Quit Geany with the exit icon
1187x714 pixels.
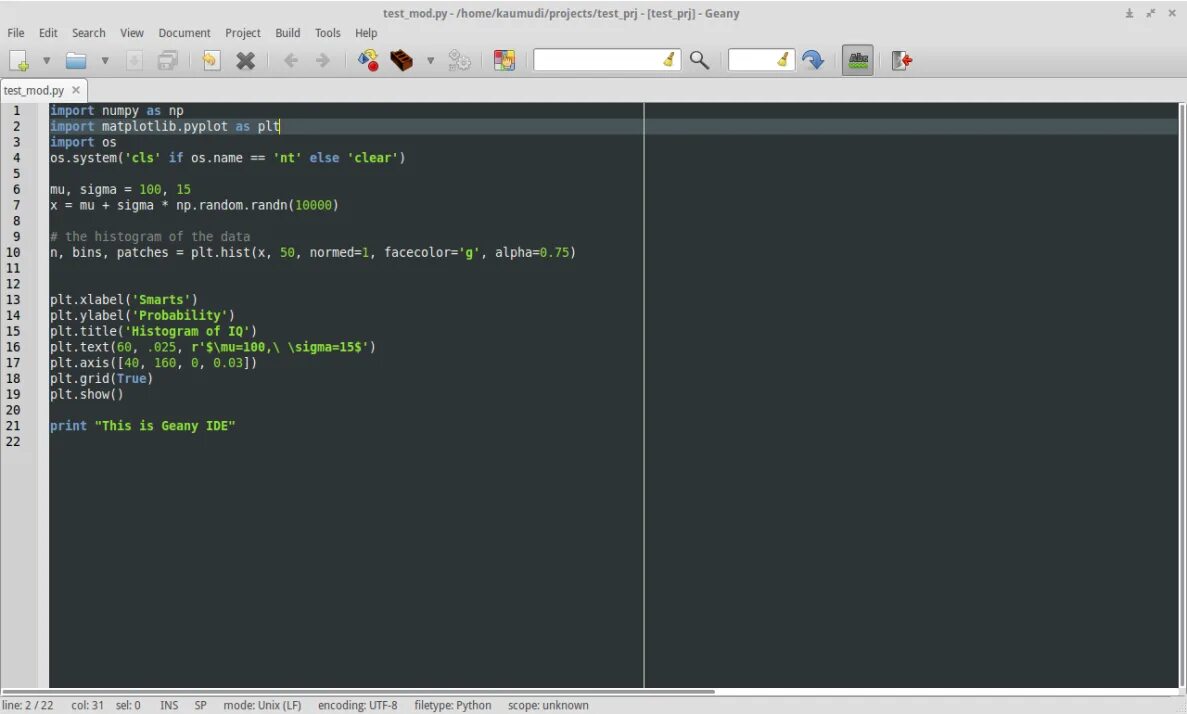(902, 61)
